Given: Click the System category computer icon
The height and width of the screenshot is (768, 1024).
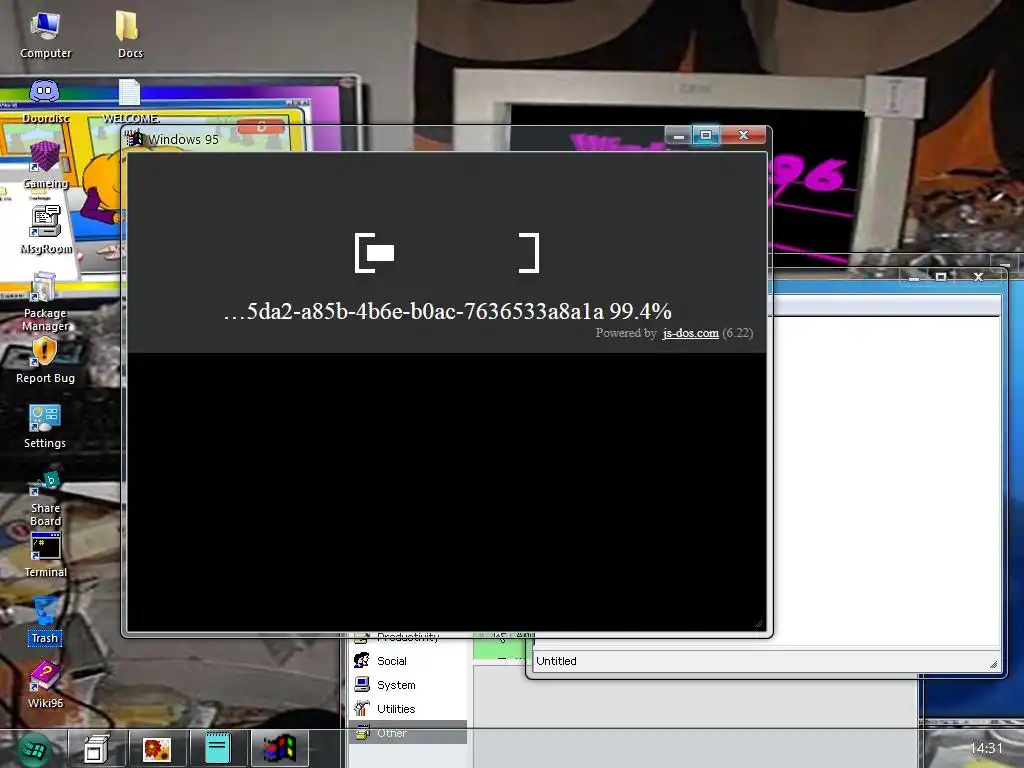Looking at the screenshot, I should coord(362,684).
